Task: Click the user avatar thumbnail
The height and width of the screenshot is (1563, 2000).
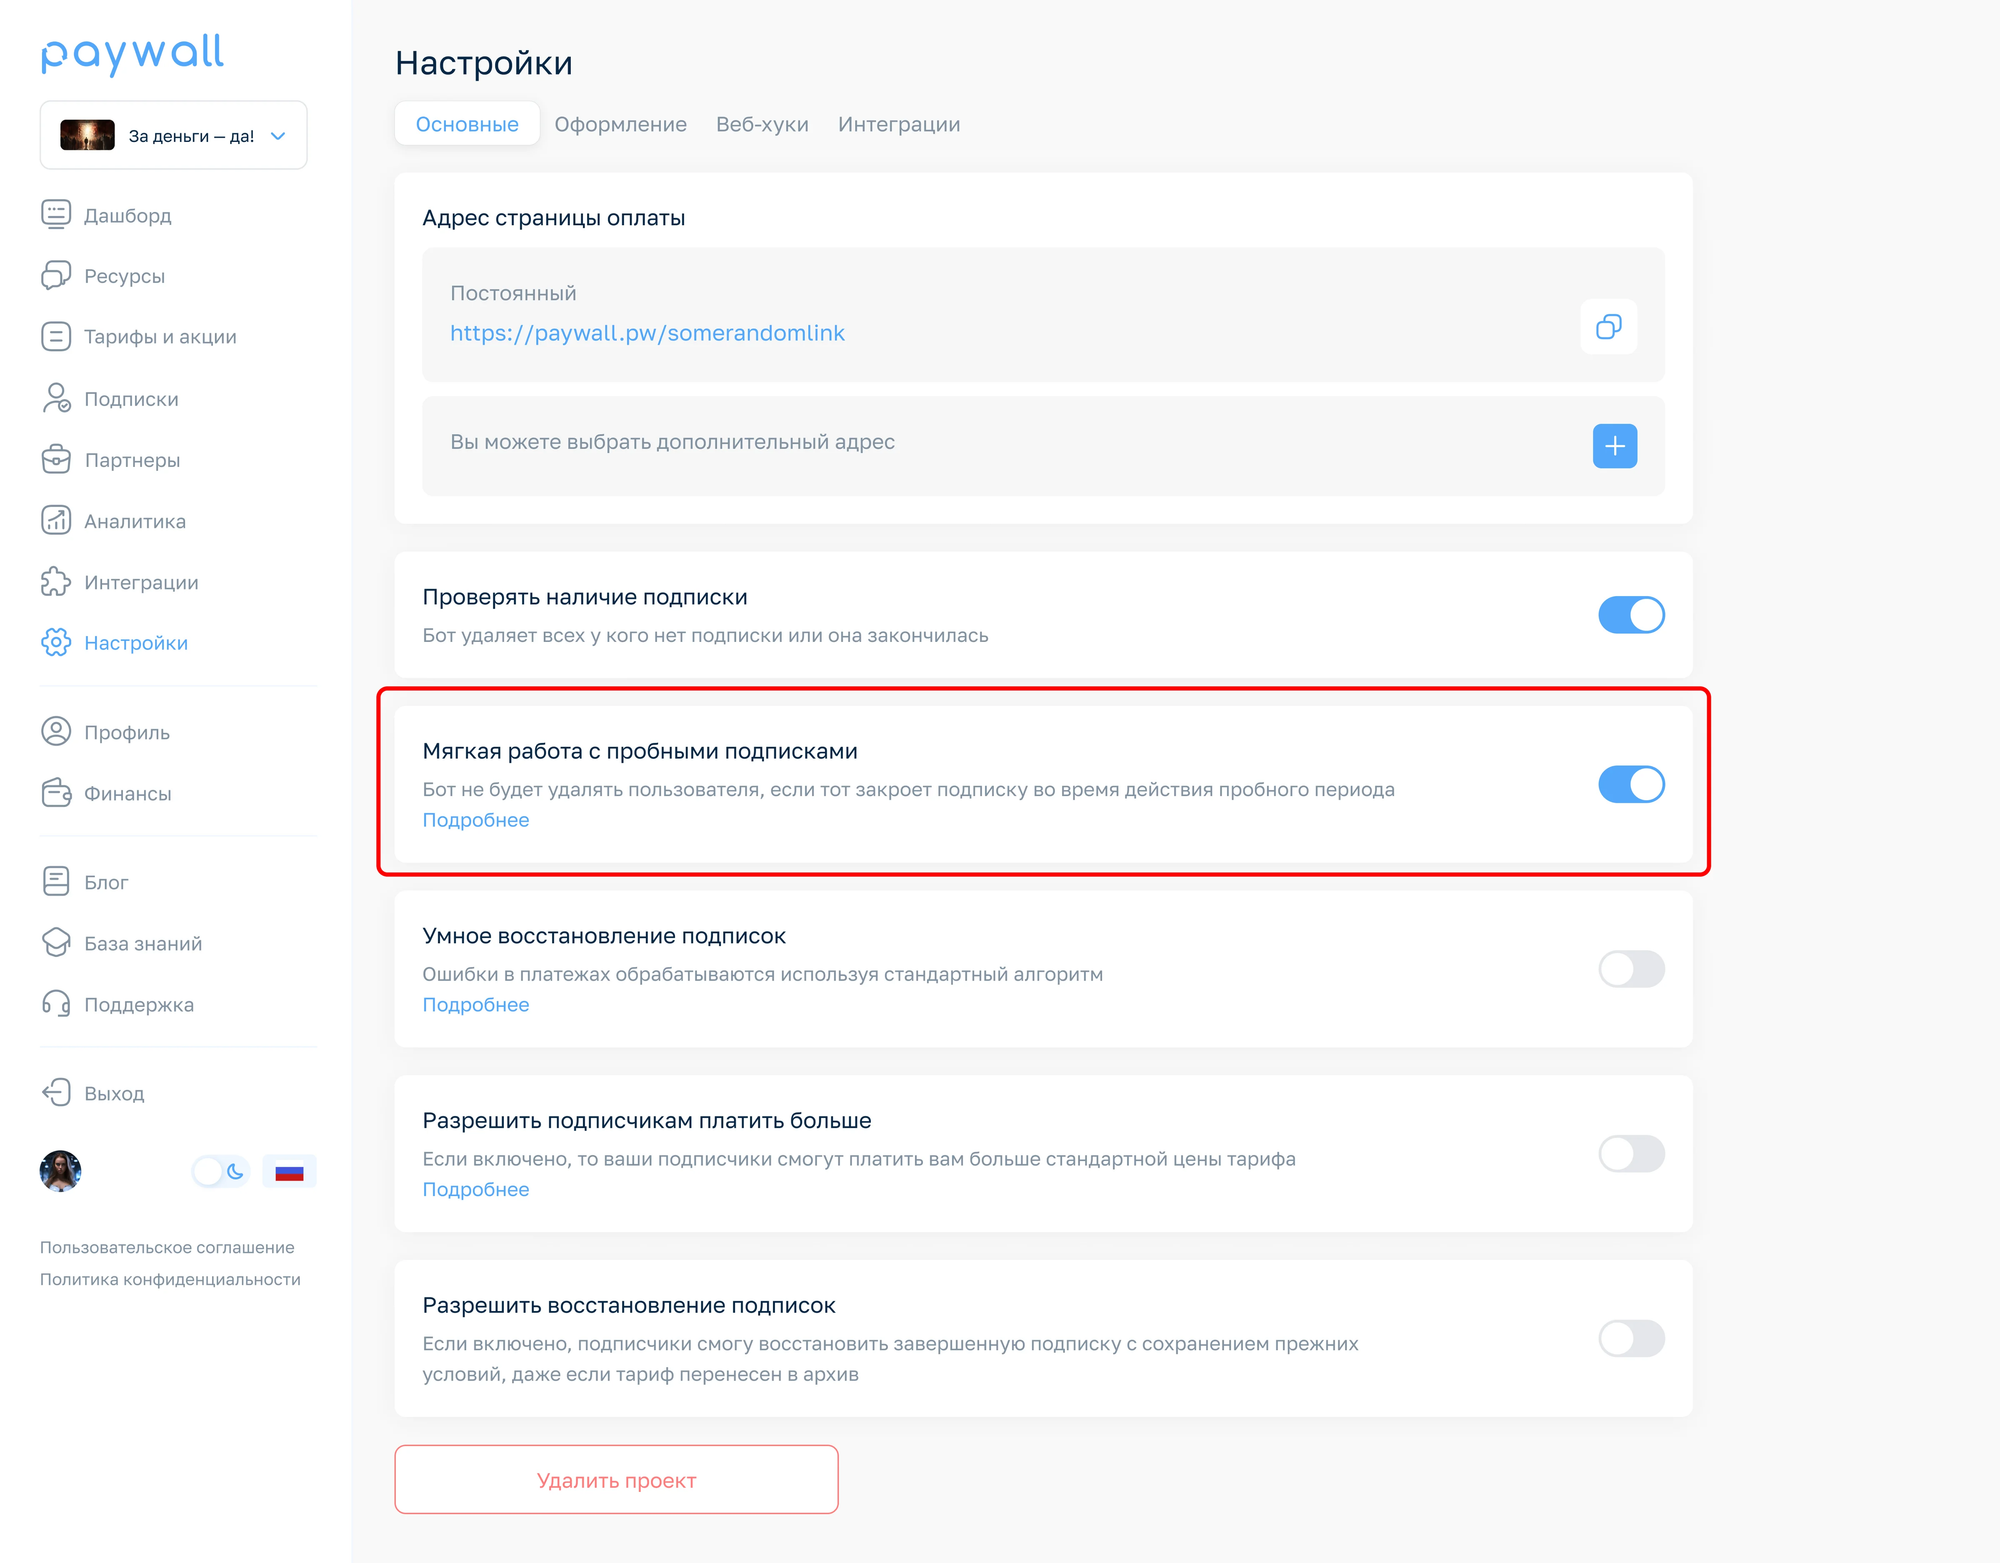Action: tap(60, 1171)
